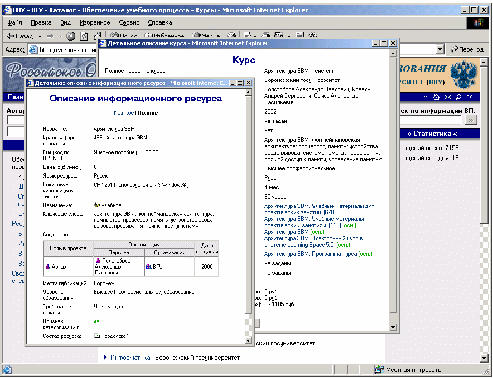
Task: Open the Избранное menu
Action: pyautogui.click(x=95, y=23)
